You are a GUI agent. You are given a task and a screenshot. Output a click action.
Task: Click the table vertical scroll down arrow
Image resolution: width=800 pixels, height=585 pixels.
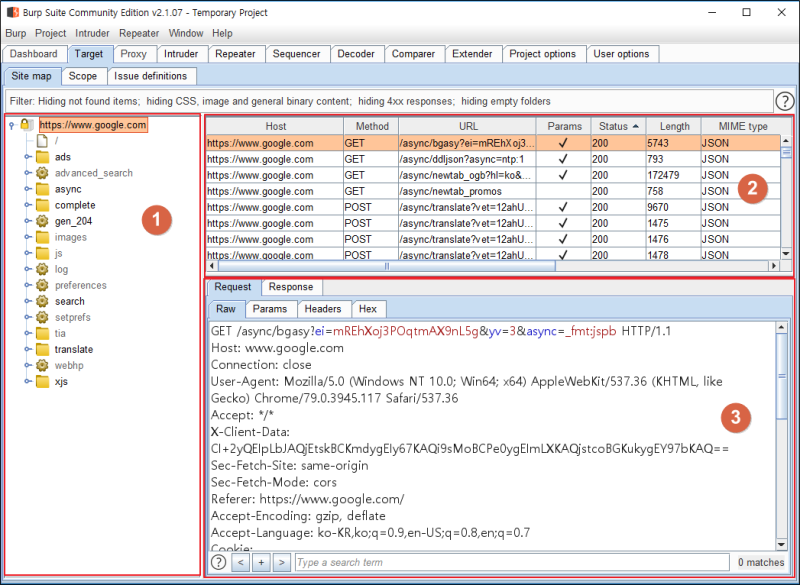coord(786,253)
